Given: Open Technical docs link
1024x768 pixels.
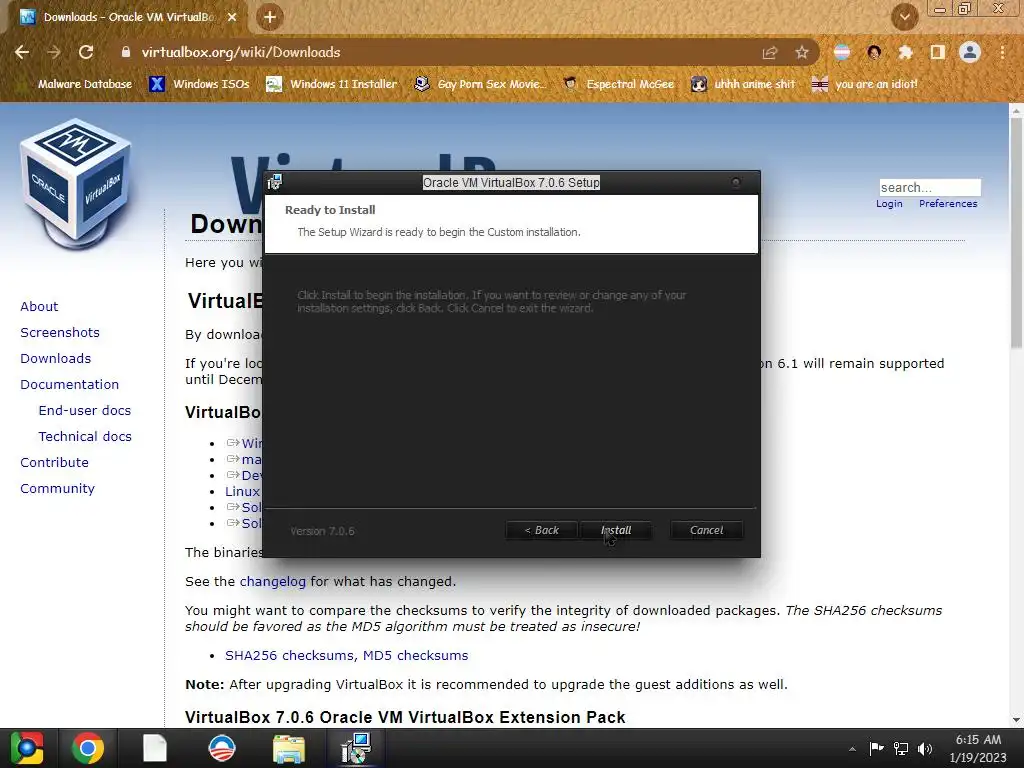Looking at the screenshot, I should coord(85,437).
